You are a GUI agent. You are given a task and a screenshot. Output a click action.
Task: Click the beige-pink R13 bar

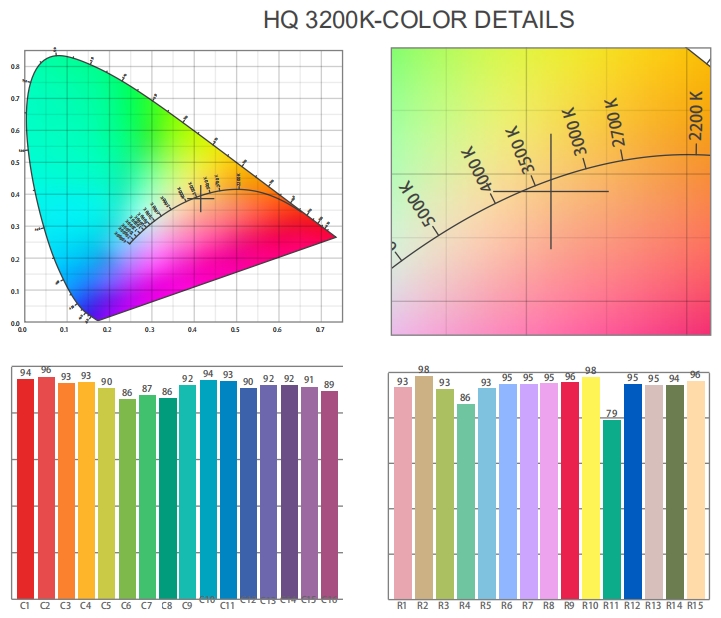tap(654, 492)
